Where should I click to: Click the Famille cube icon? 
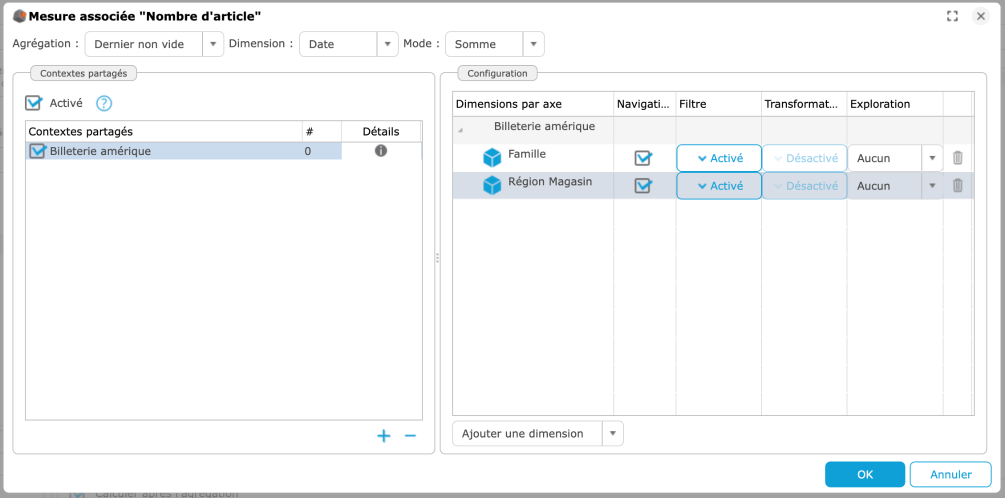[492, 158]
